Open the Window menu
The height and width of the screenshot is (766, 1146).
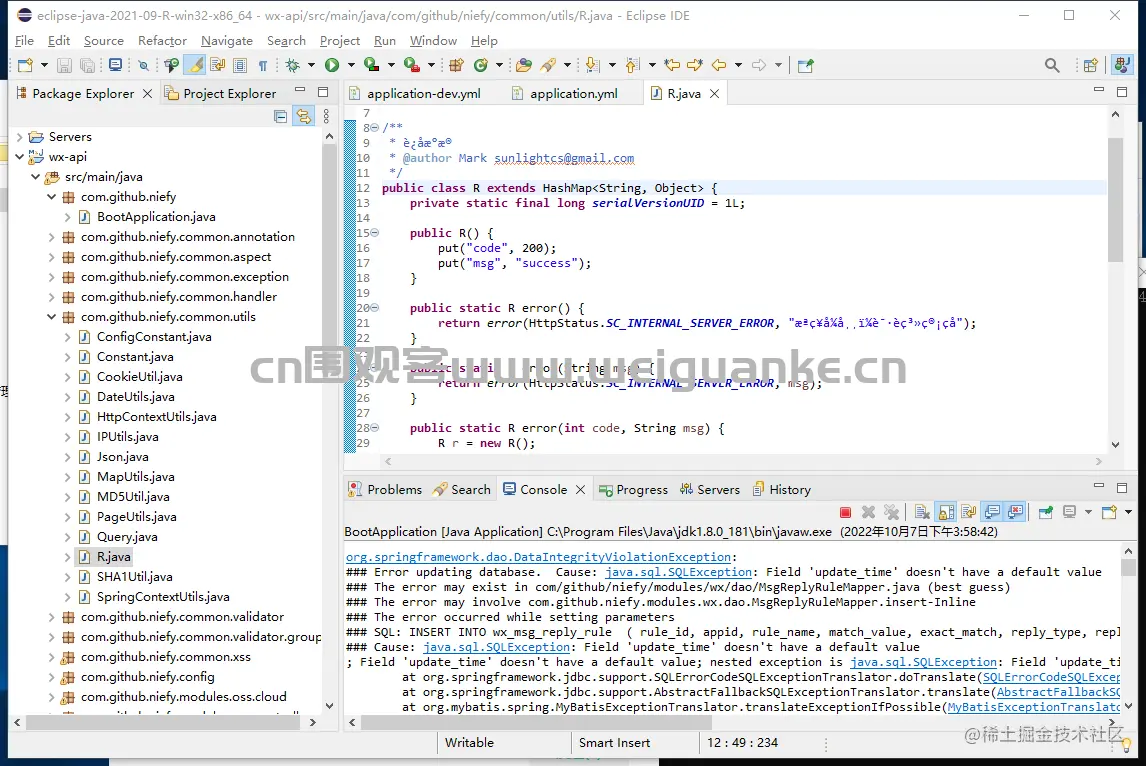(x=433, y=41)
